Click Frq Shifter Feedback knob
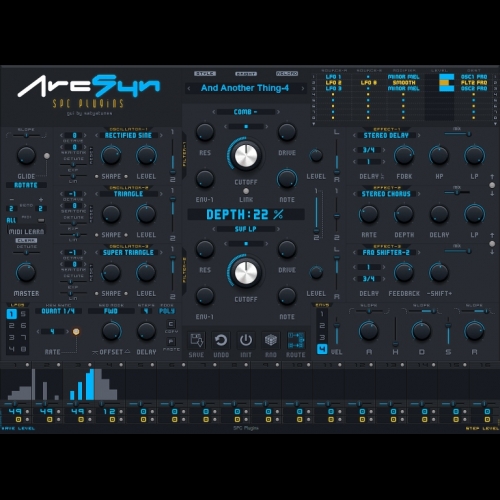Image resolution: width=500 pixels, height=500 pixels. 404,272
